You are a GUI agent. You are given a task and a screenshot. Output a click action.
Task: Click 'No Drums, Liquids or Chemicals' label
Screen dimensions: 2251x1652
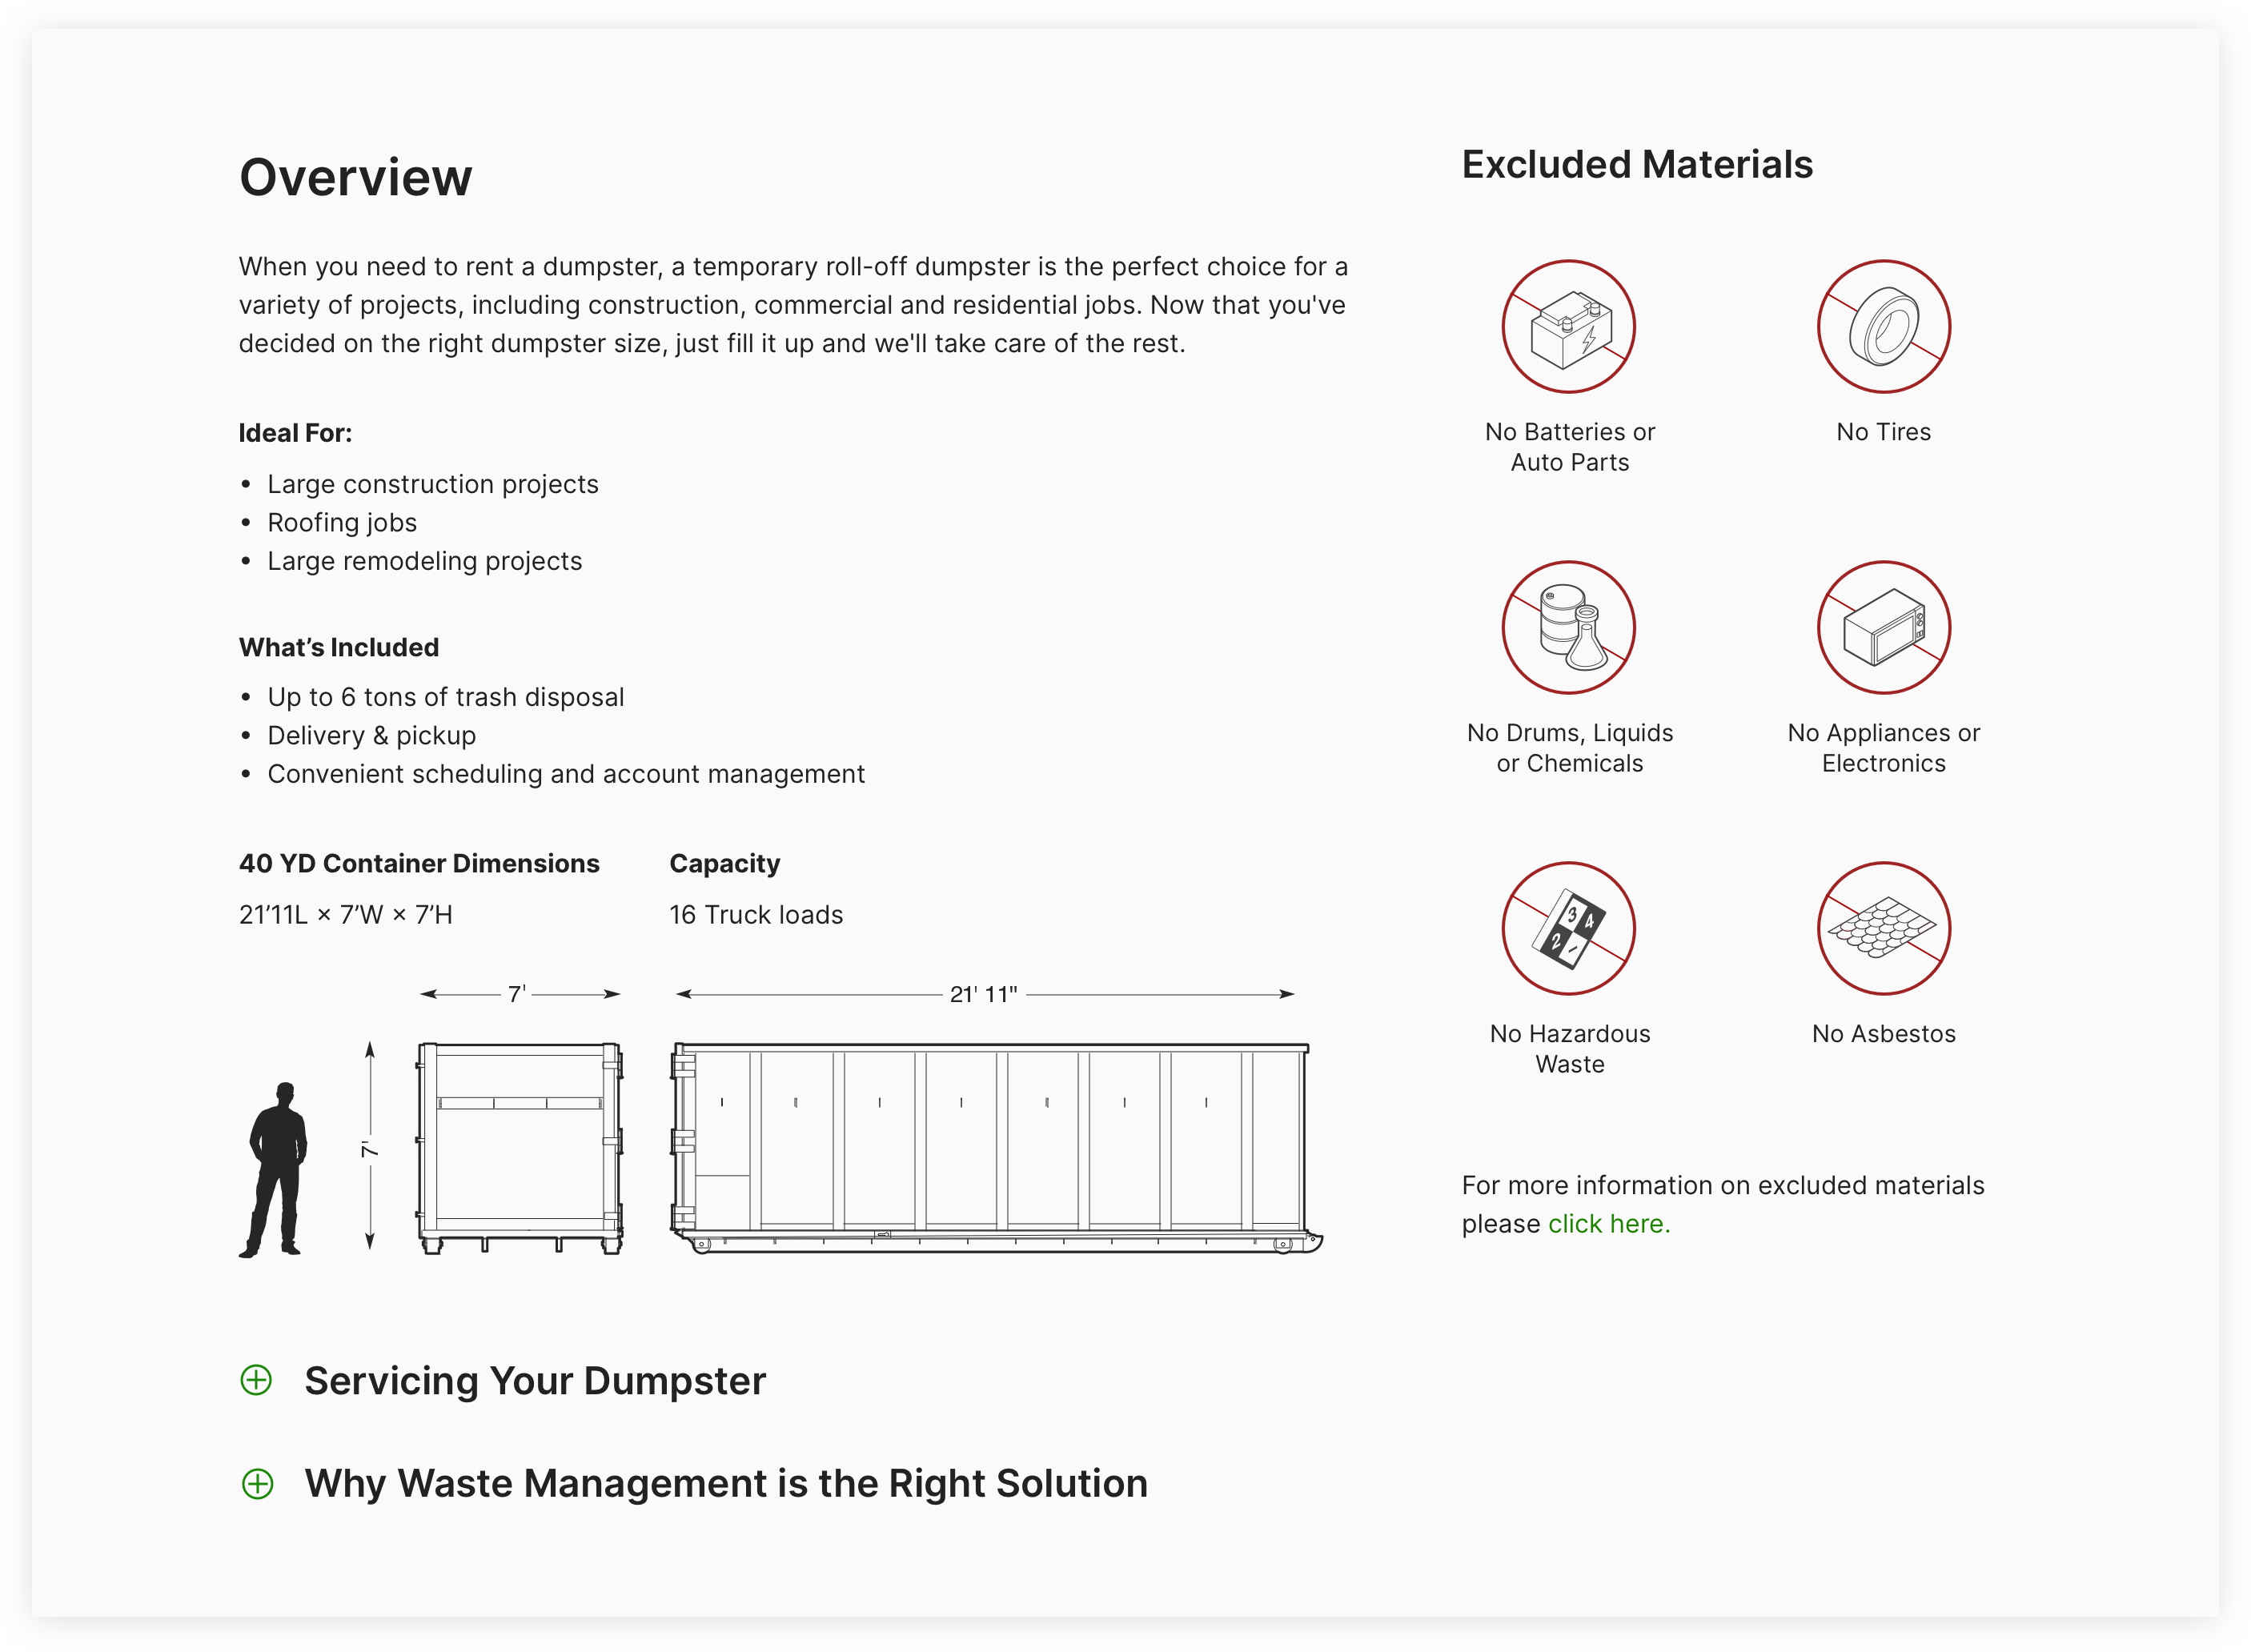1569,748
